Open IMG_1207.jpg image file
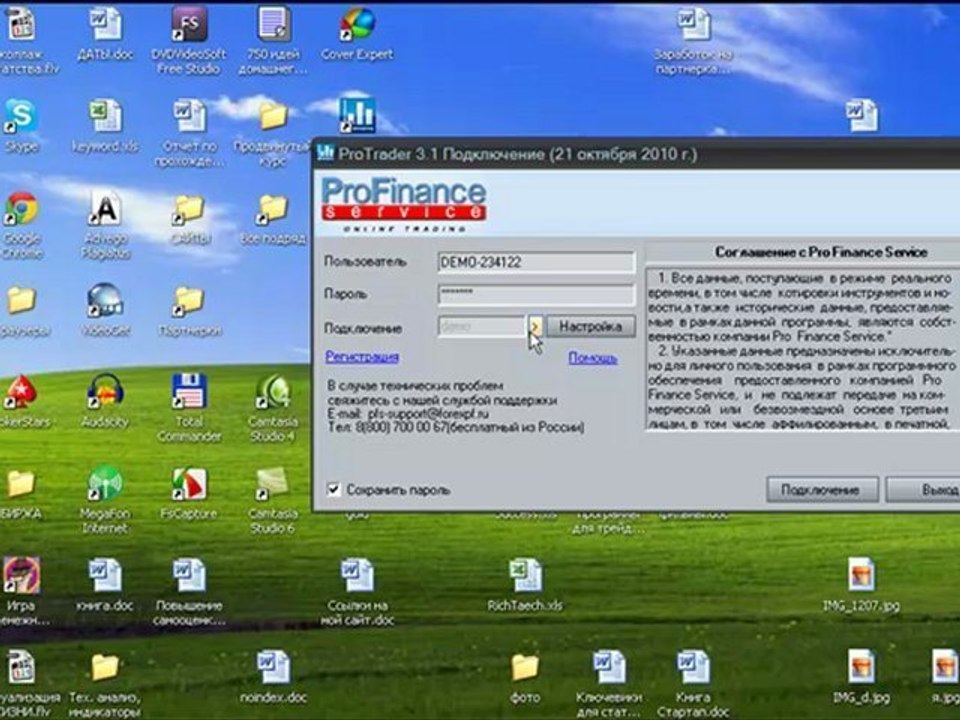Viewport: 960px width, 720px height. click(x=861, y=576)
